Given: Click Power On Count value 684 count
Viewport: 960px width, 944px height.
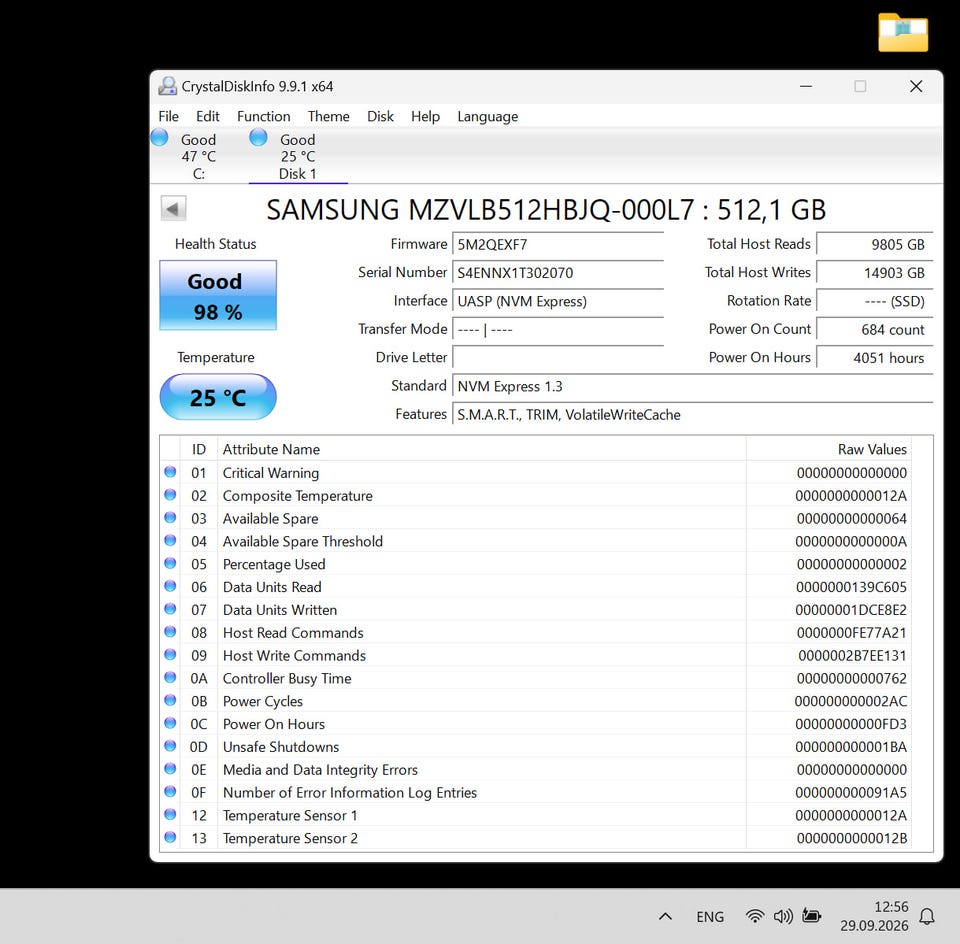Looking at the screenshot, I should tap(874, 329).
